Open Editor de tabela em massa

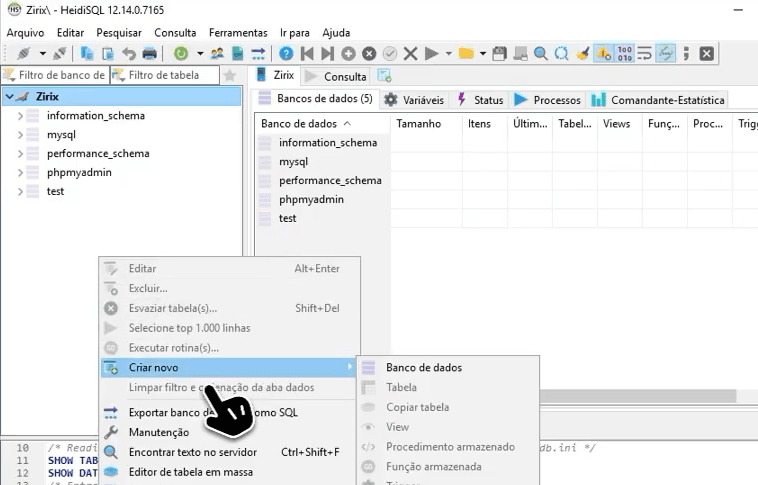point(230,472)
